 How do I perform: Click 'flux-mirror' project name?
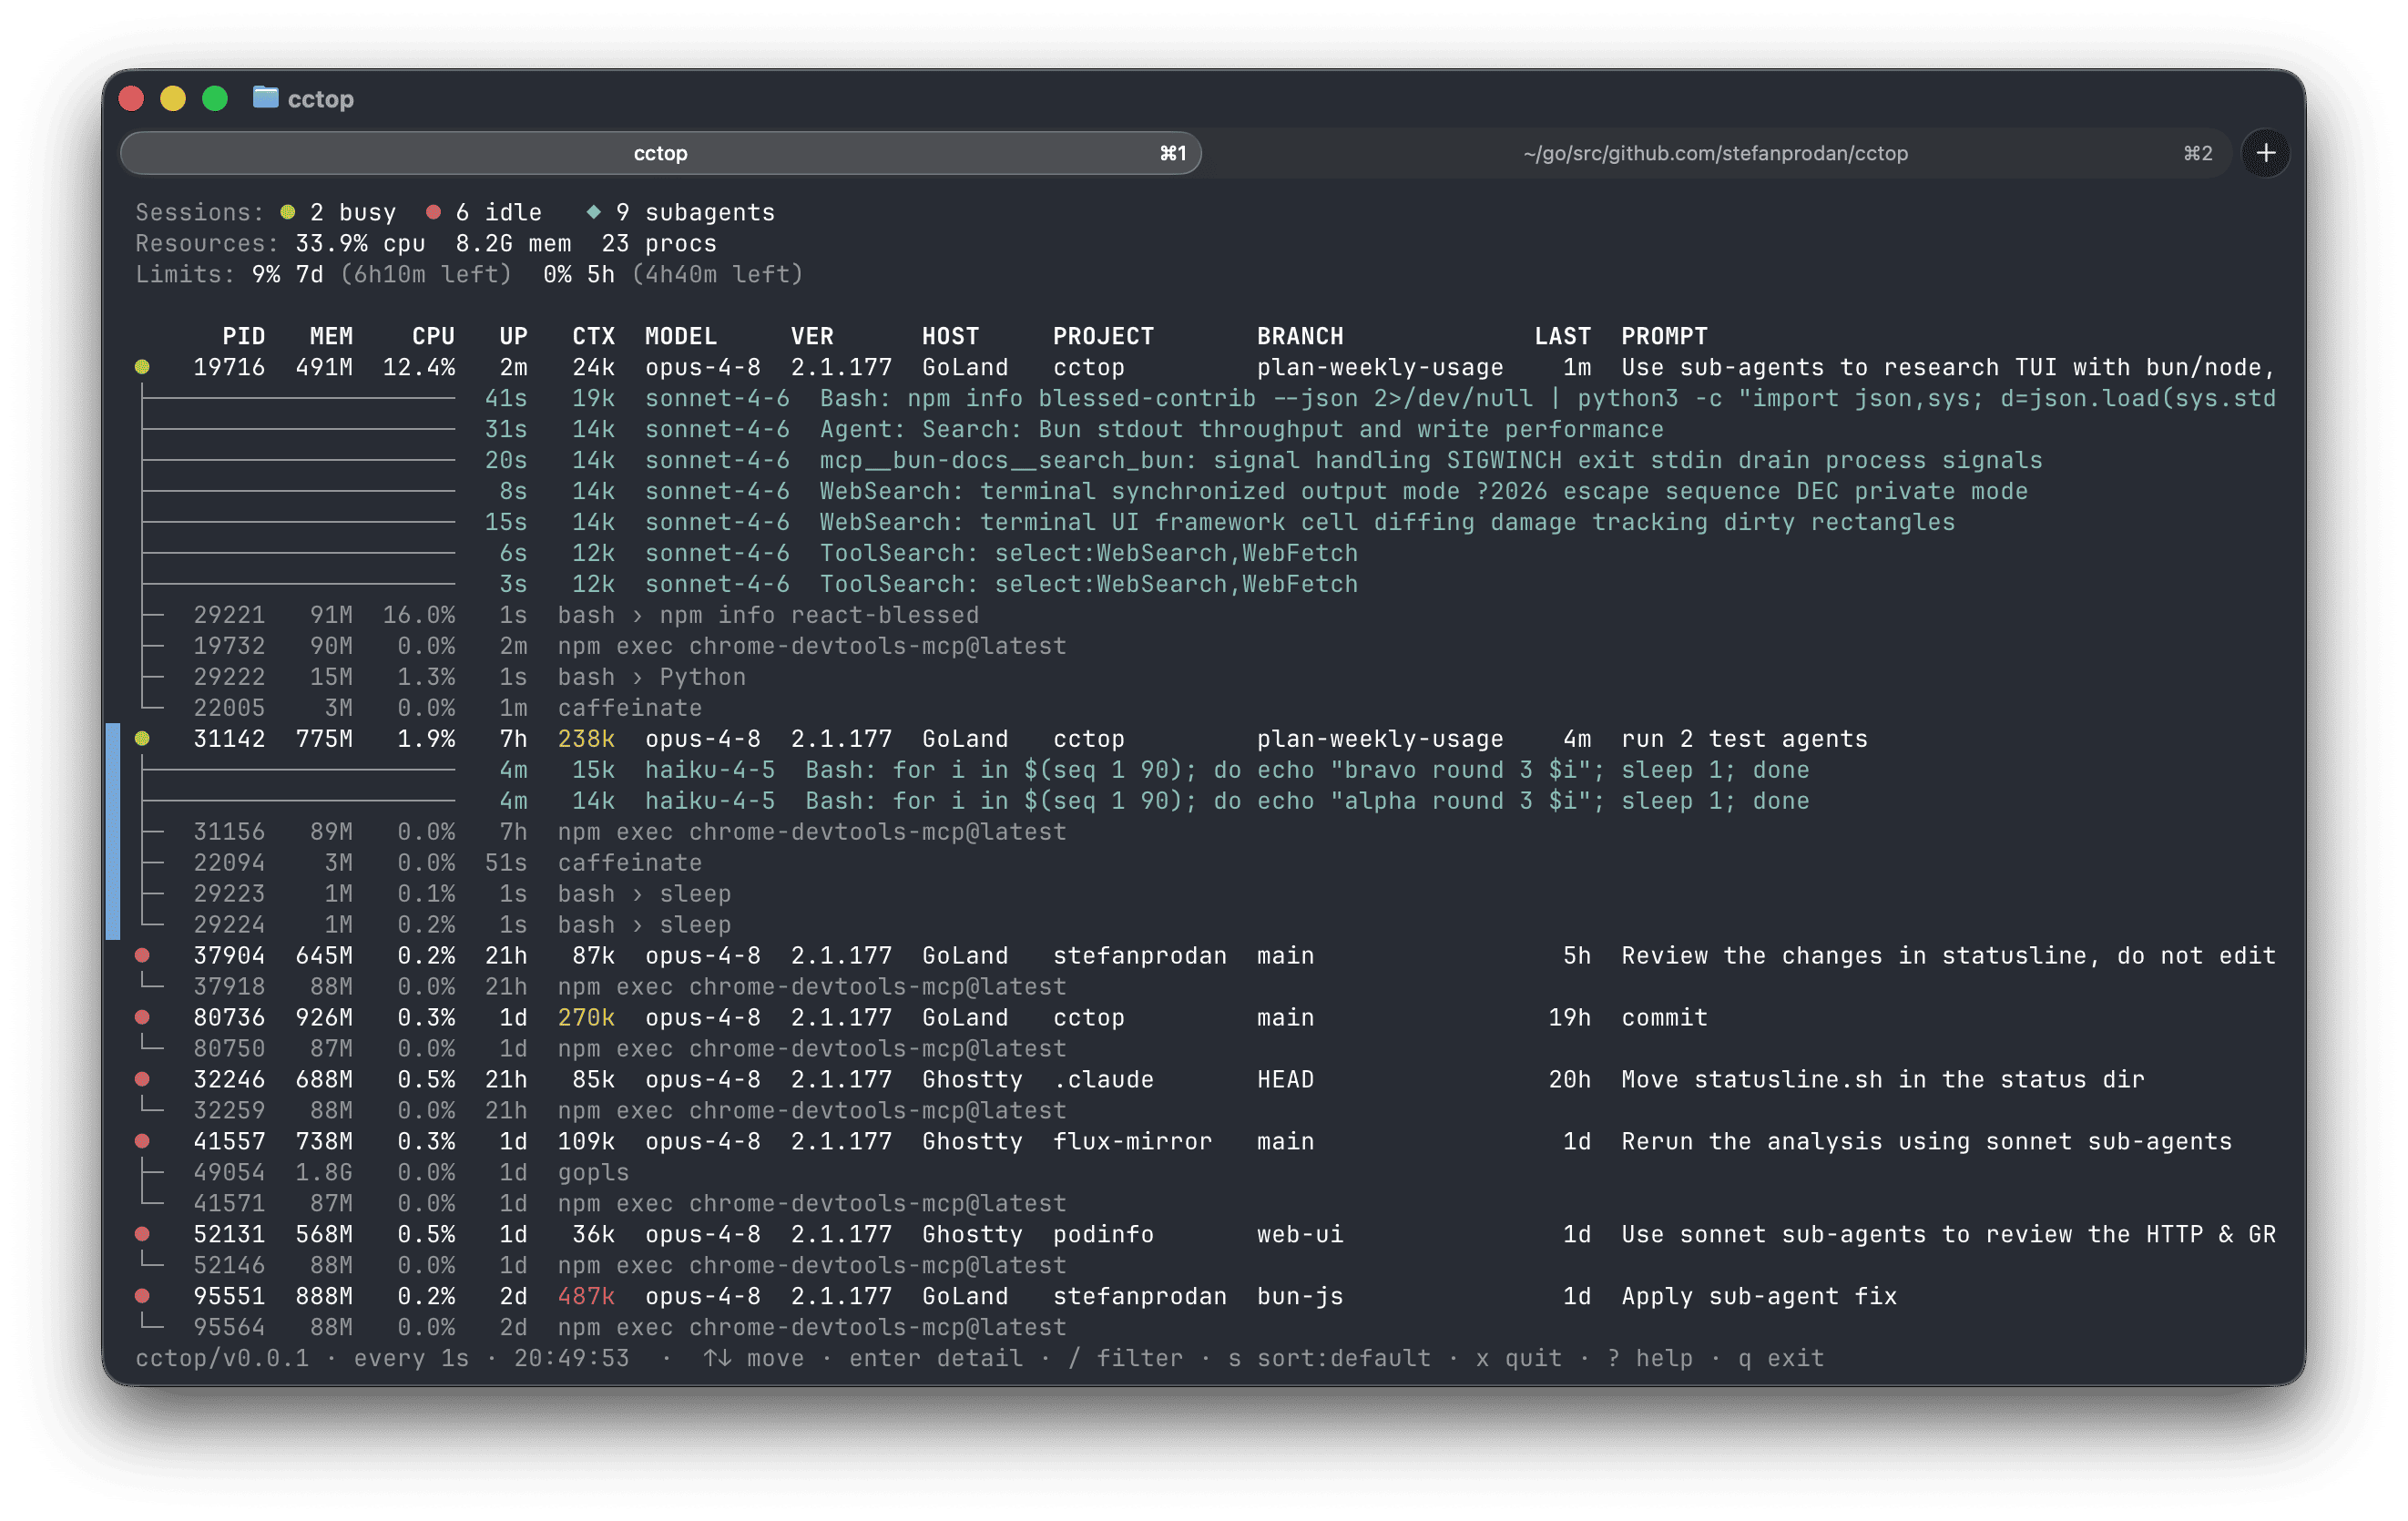click(x=1132, y=1141)
